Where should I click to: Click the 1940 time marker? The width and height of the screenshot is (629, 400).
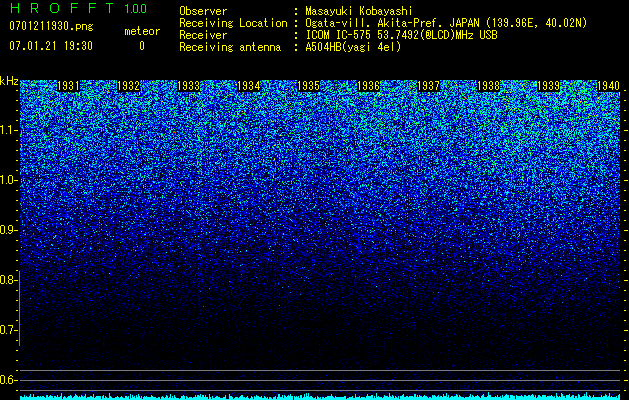tap(609, 86)
